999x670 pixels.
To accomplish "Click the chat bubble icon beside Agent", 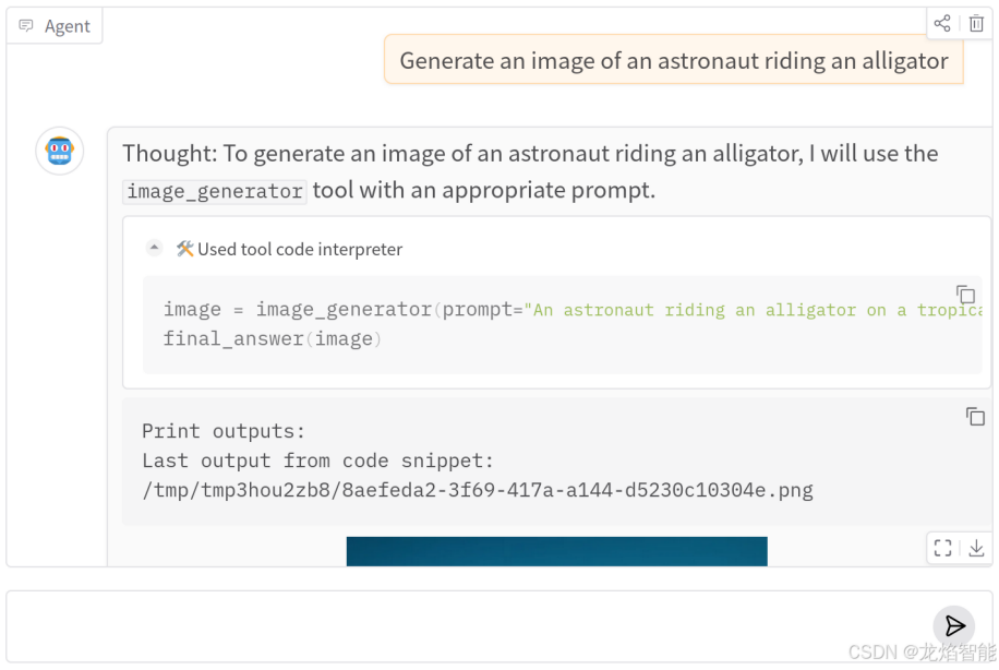I will [26, 25].
